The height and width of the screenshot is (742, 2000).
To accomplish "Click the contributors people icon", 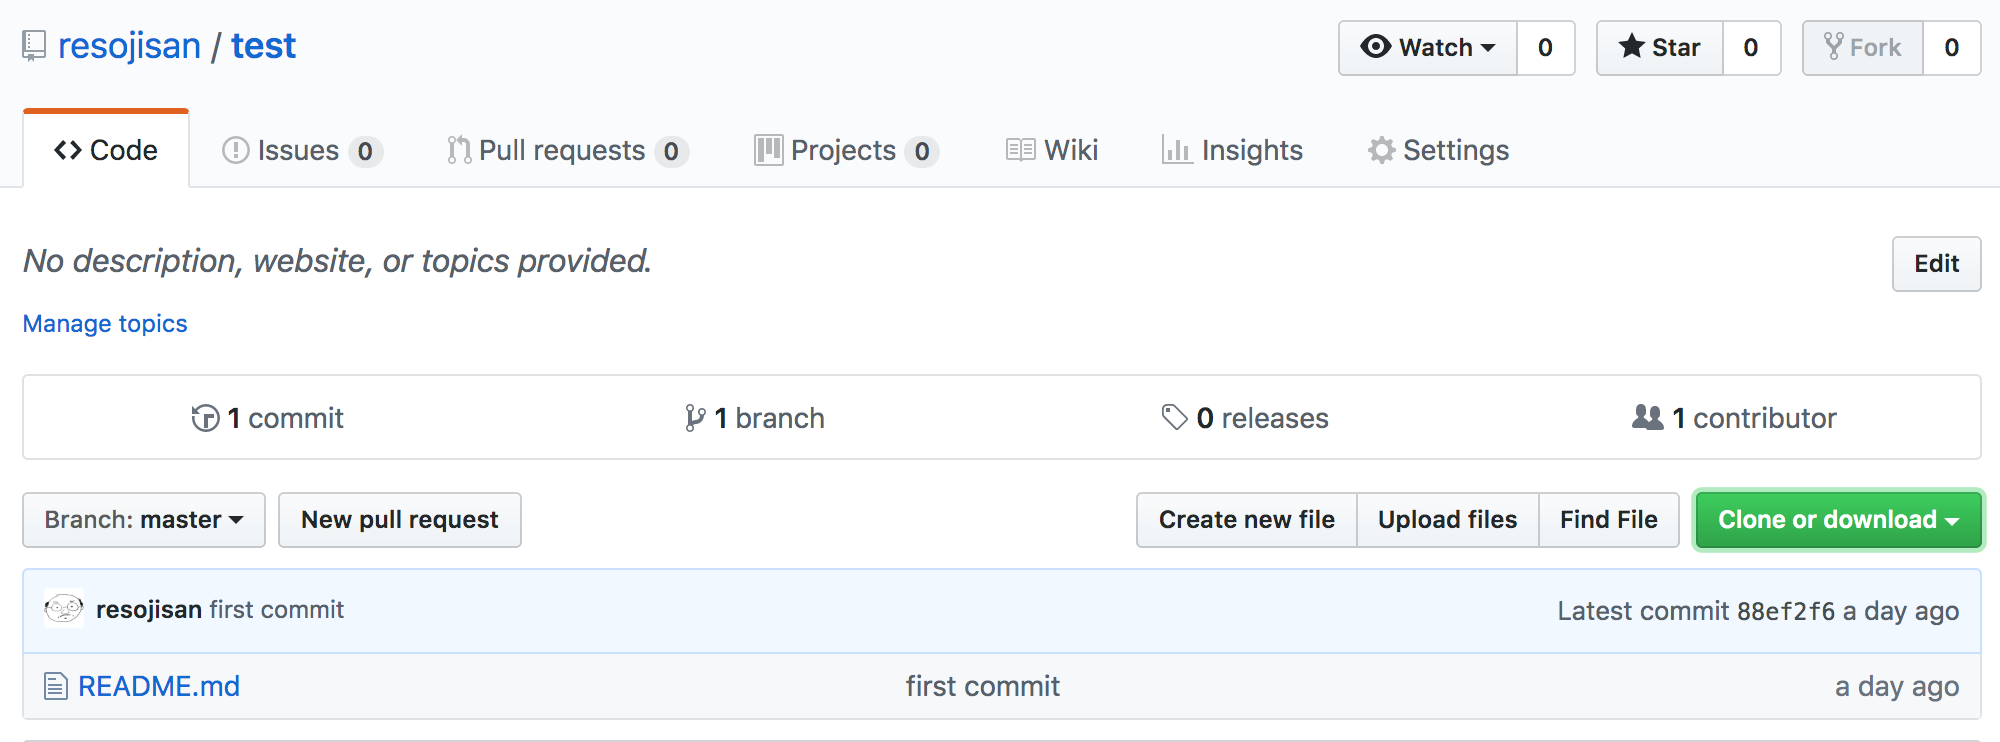I will coord(1647,417).
